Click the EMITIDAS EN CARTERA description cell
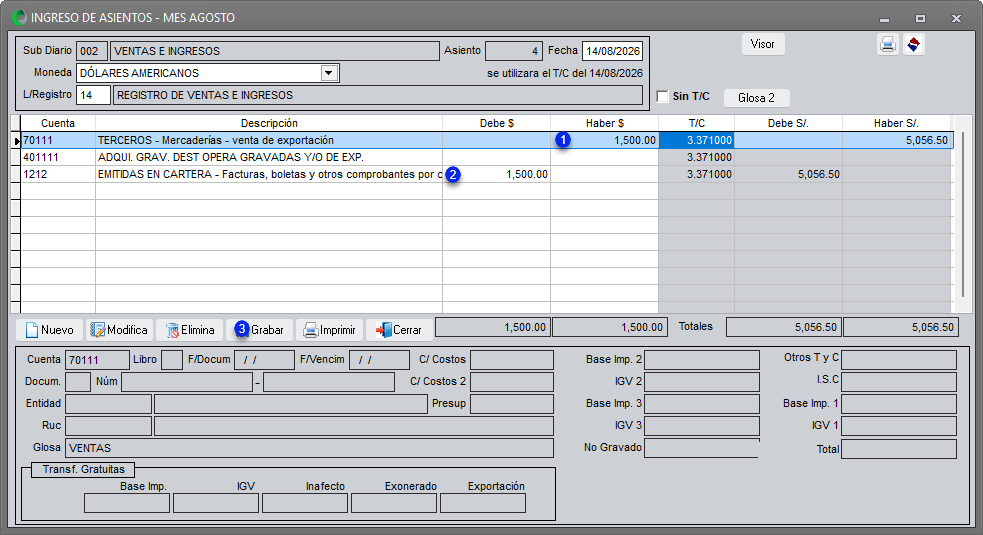This screenshot has width=983, height=535. (x=269, y=174)
